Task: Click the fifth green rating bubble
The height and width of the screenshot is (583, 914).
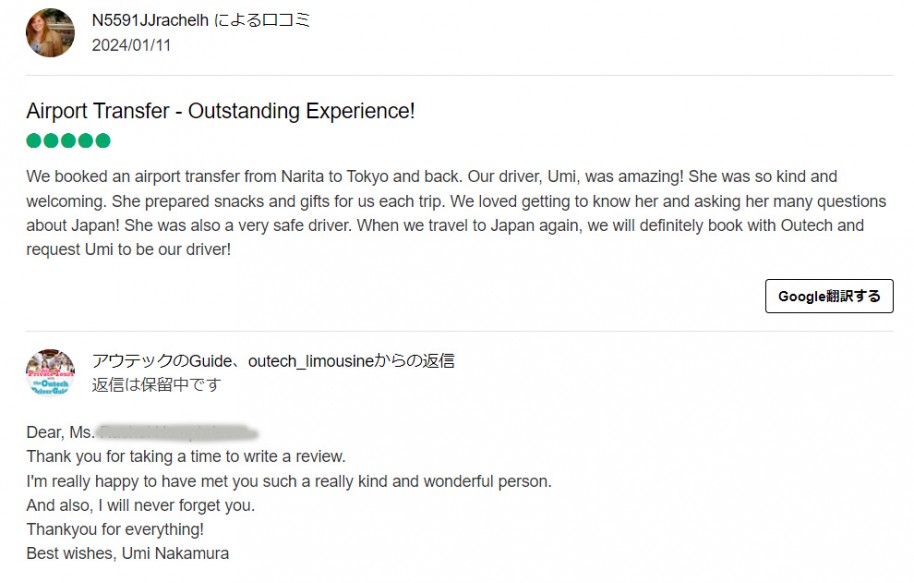Action: coord(102,141)
